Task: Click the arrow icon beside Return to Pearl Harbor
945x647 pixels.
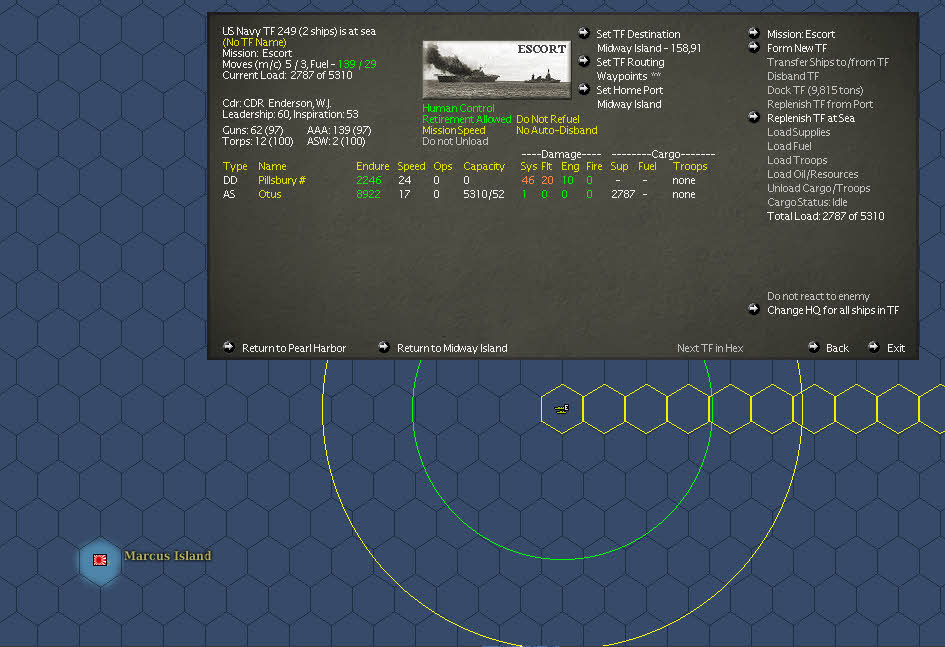Action: coord(228,347)
